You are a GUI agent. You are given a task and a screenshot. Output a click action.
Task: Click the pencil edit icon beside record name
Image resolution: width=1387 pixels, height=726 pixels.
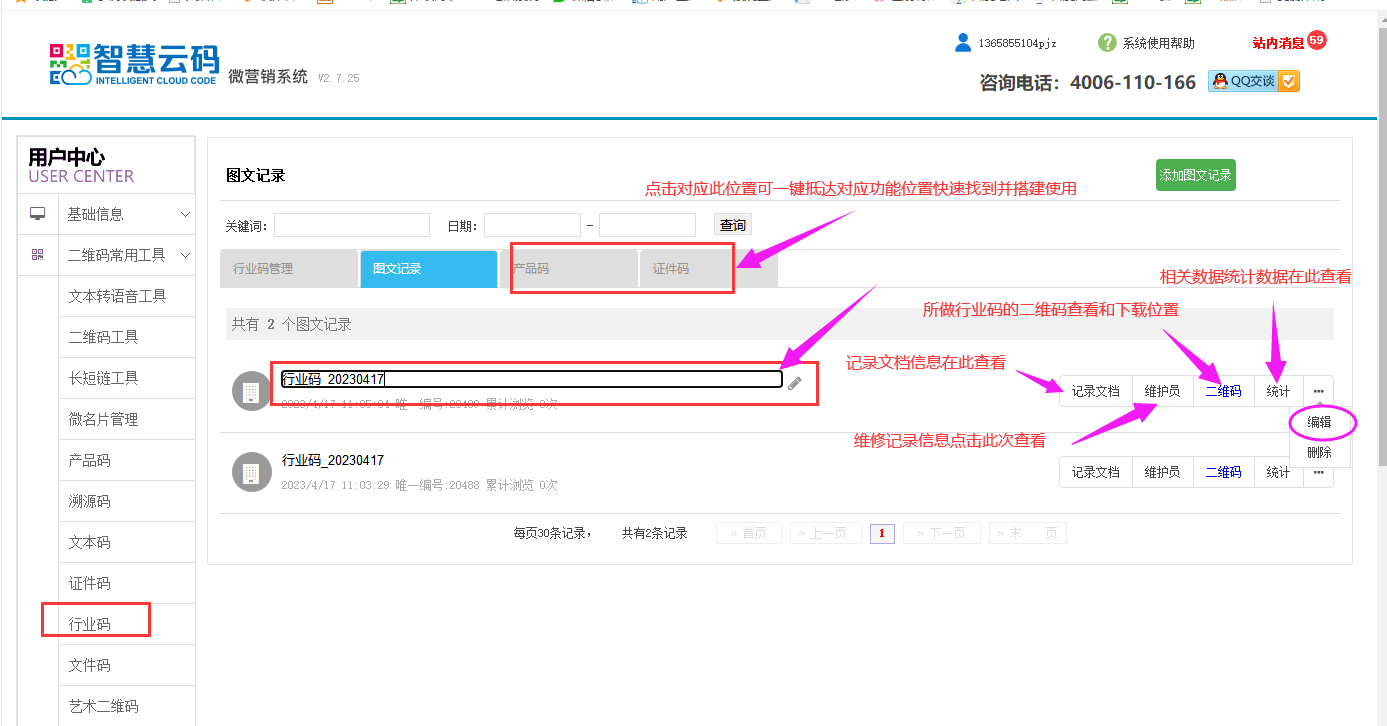795,383
